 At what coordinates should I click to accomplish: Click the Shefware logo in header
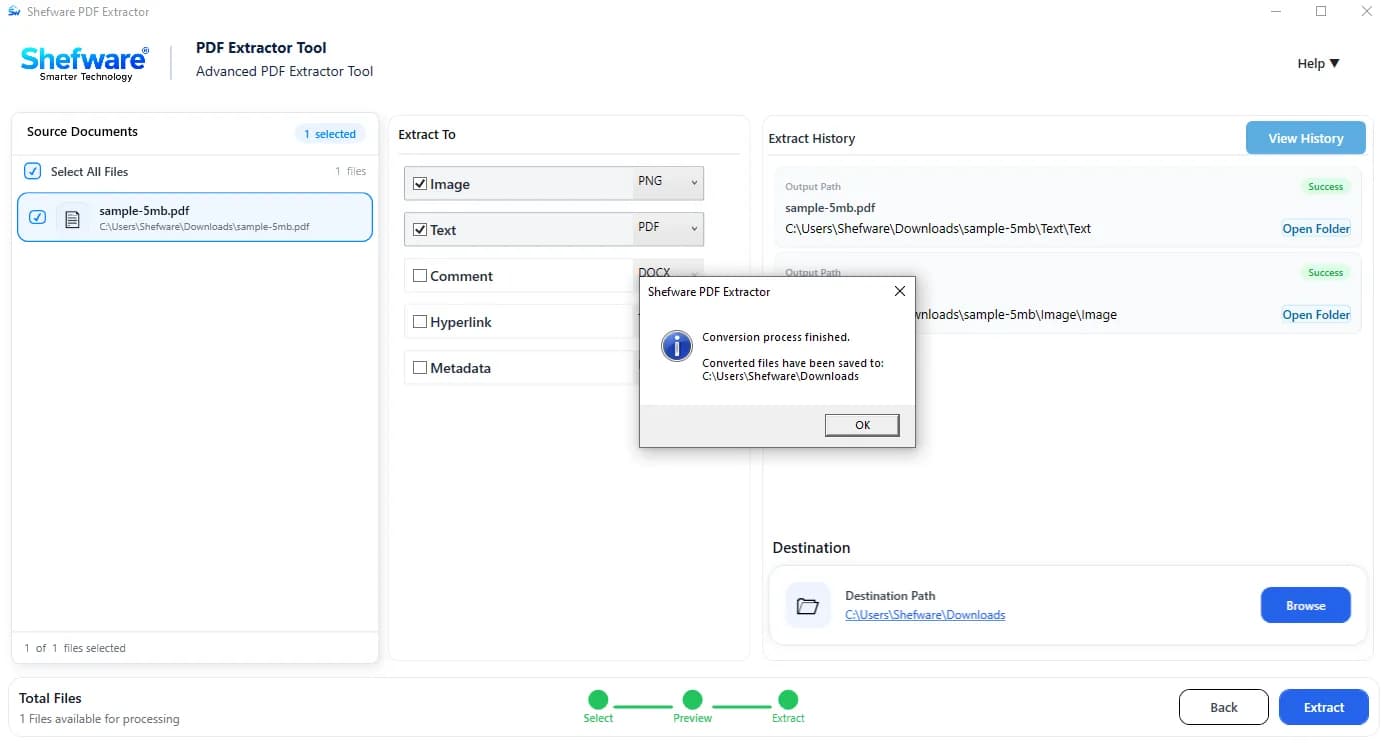[84, 63]
